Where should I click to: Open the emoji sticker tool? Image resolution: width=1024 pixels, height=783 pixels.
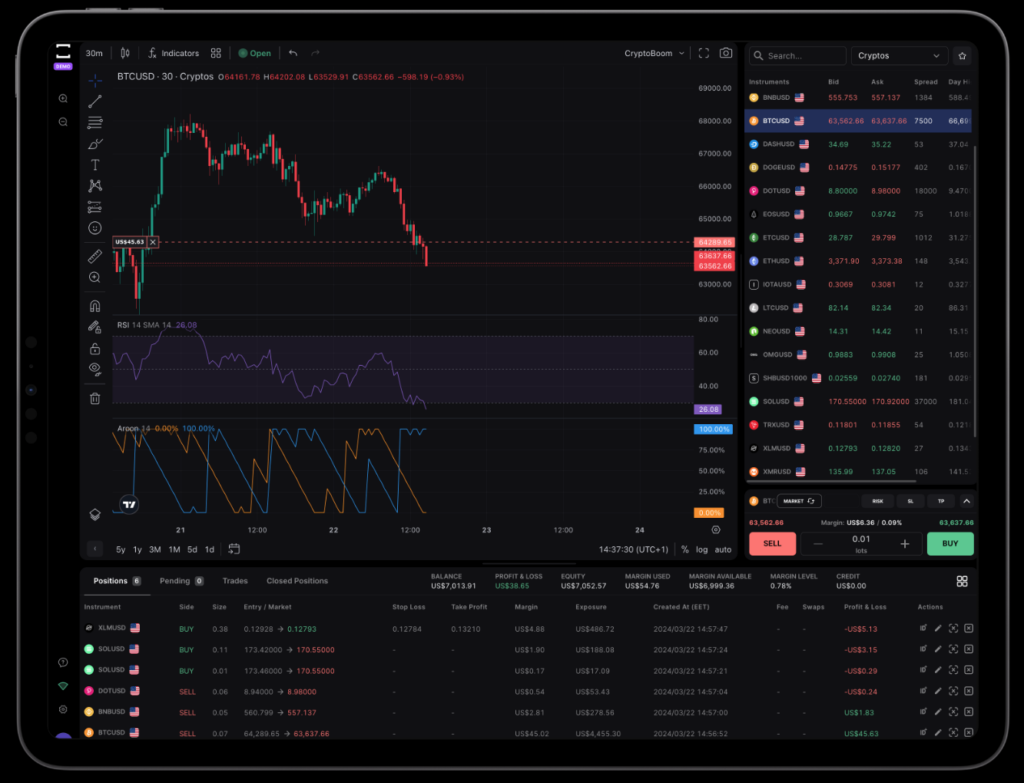(94, 227)
